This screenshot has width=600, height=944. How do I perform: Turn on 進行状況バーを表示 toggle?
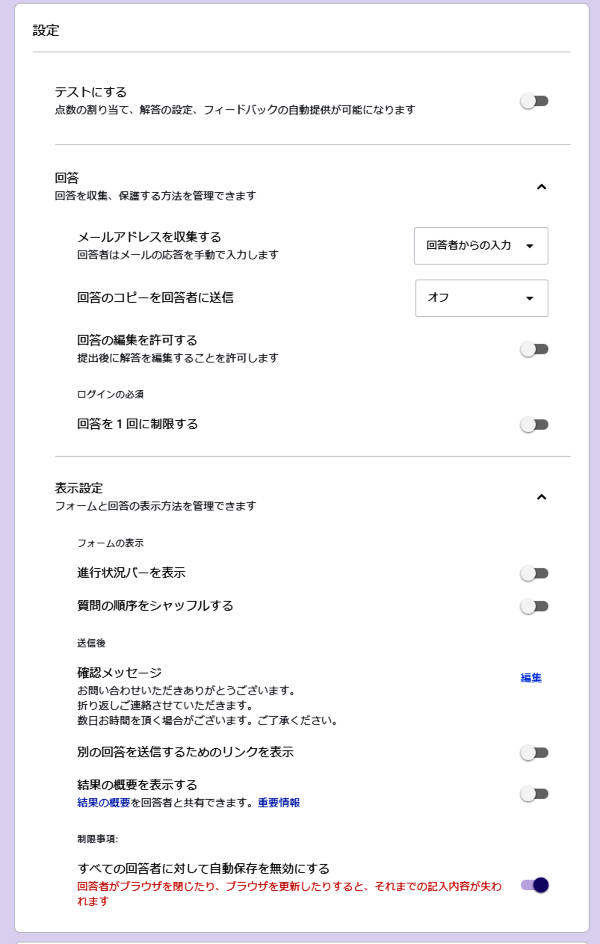pyautogui.click(x=534, y=573)
